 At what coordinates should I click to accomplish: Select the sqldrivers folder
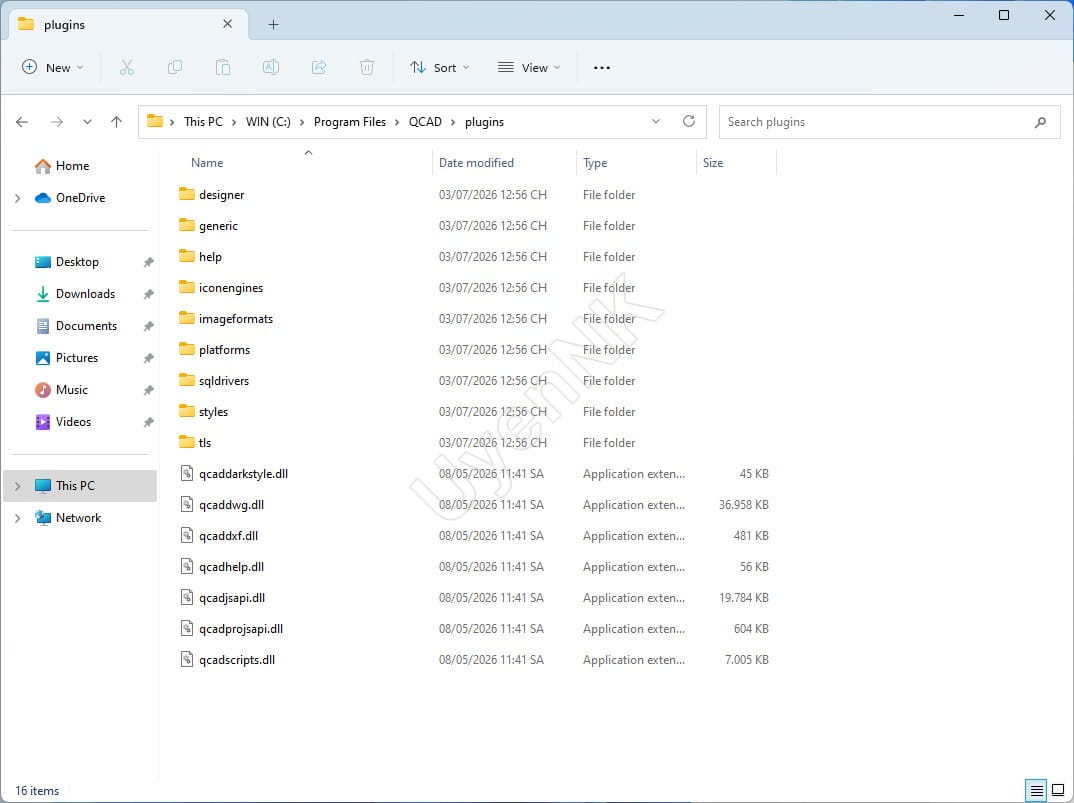pyautogui.click(x=224, y=381)
